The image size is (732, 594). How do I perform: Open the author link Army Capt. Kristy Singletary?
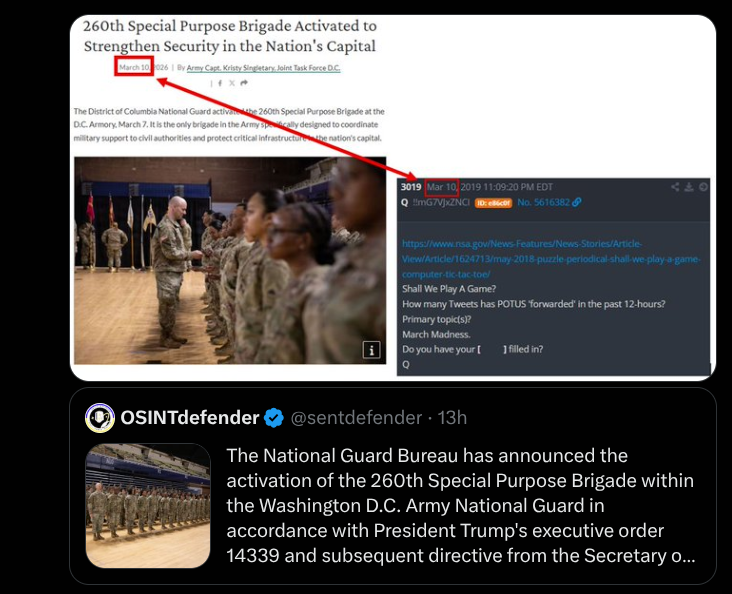pyautogui.click(x=263, y=68)
